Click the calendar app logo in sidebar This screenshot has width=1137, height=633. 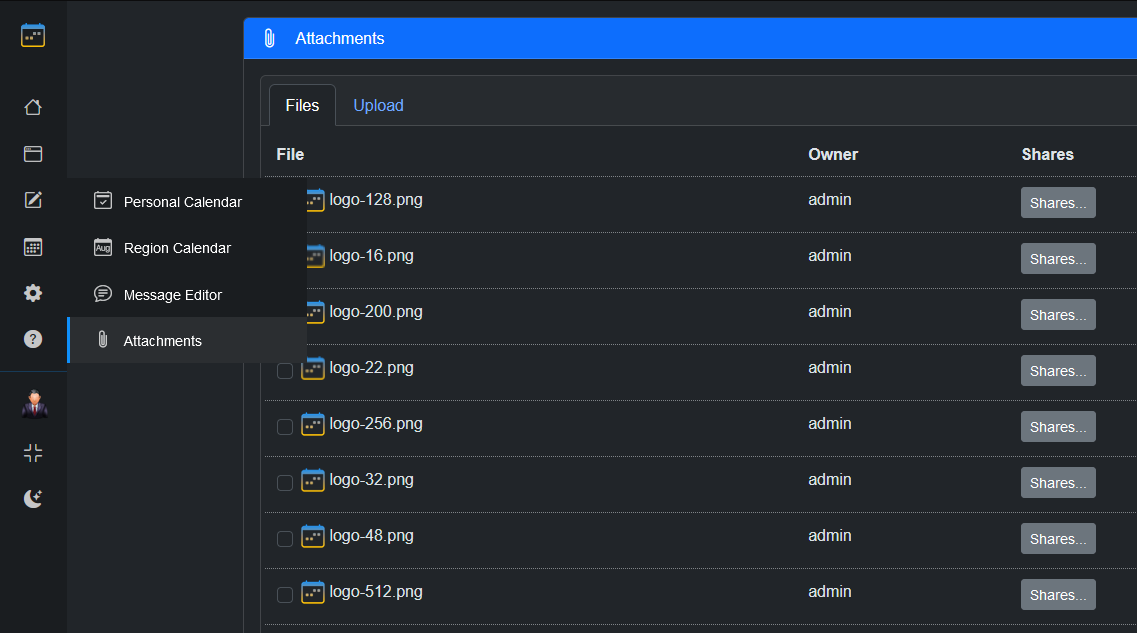click(x=33, y=36)
